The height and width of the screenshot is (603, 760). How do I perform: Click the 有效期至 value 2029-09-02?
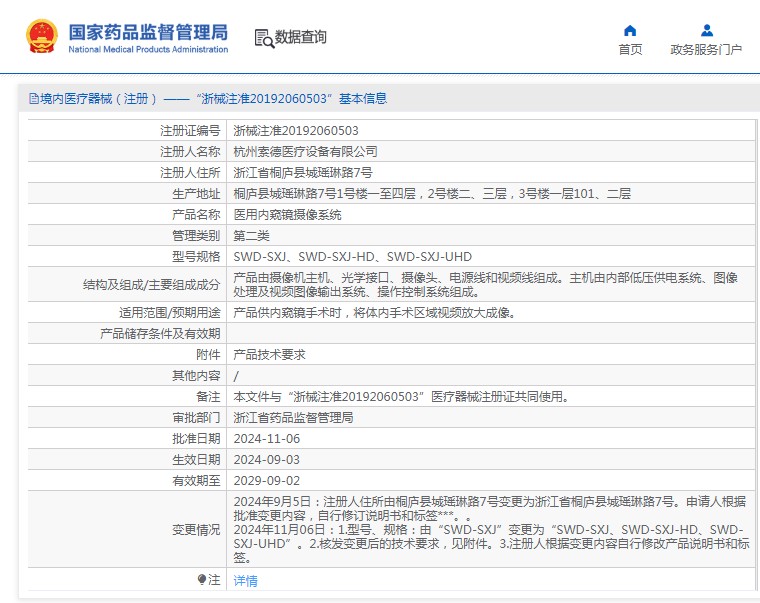267,481
